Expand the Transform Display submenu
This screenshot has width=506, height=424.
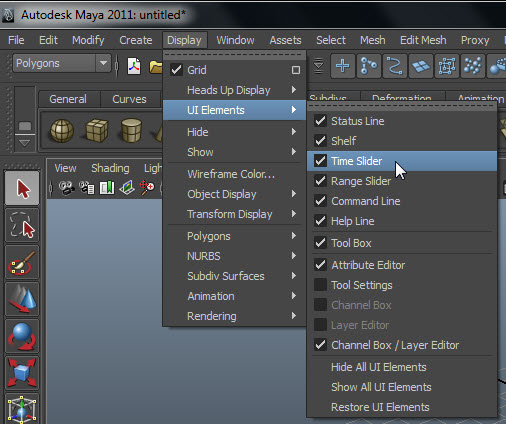(234, 214)
